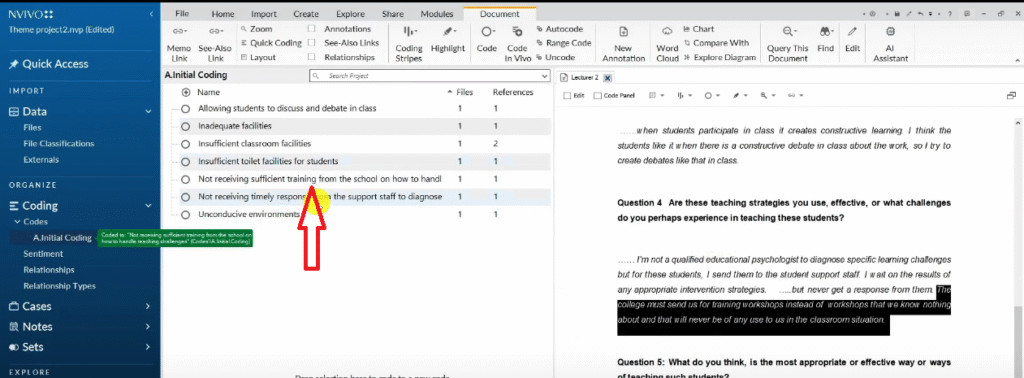Collapse the NVivo navigation sidebar

tap(151, 14)
